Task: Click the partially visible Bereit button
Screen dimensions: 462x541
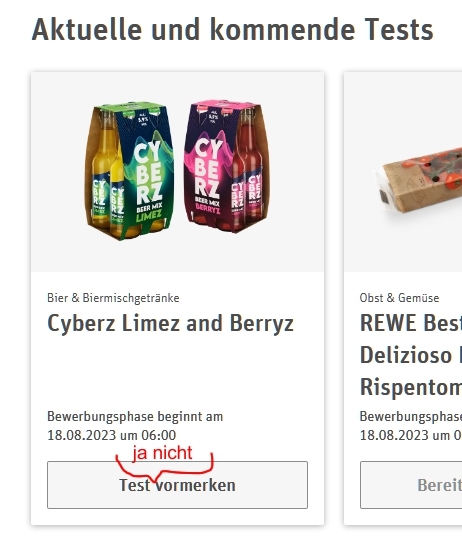Action: pyautogui.click(x=411, y=485)
